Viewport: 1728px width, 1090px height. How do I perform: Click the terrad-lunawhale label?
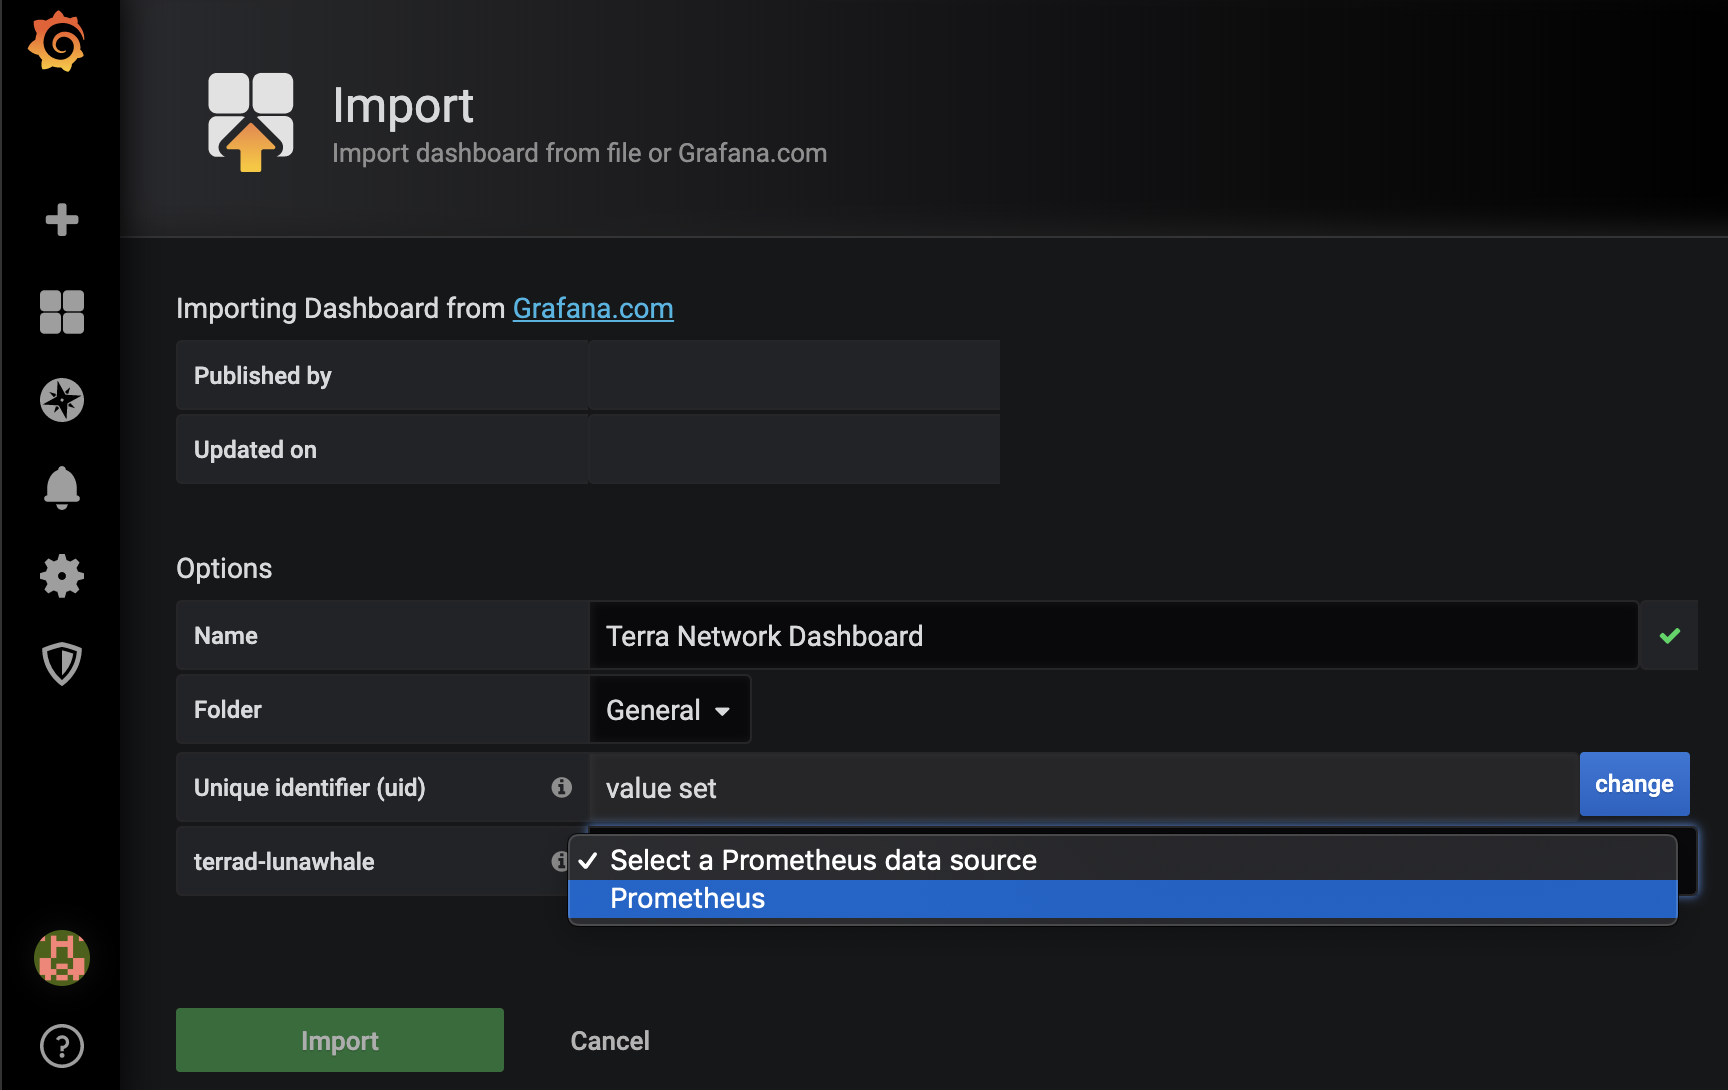click(x=284, y=862)
